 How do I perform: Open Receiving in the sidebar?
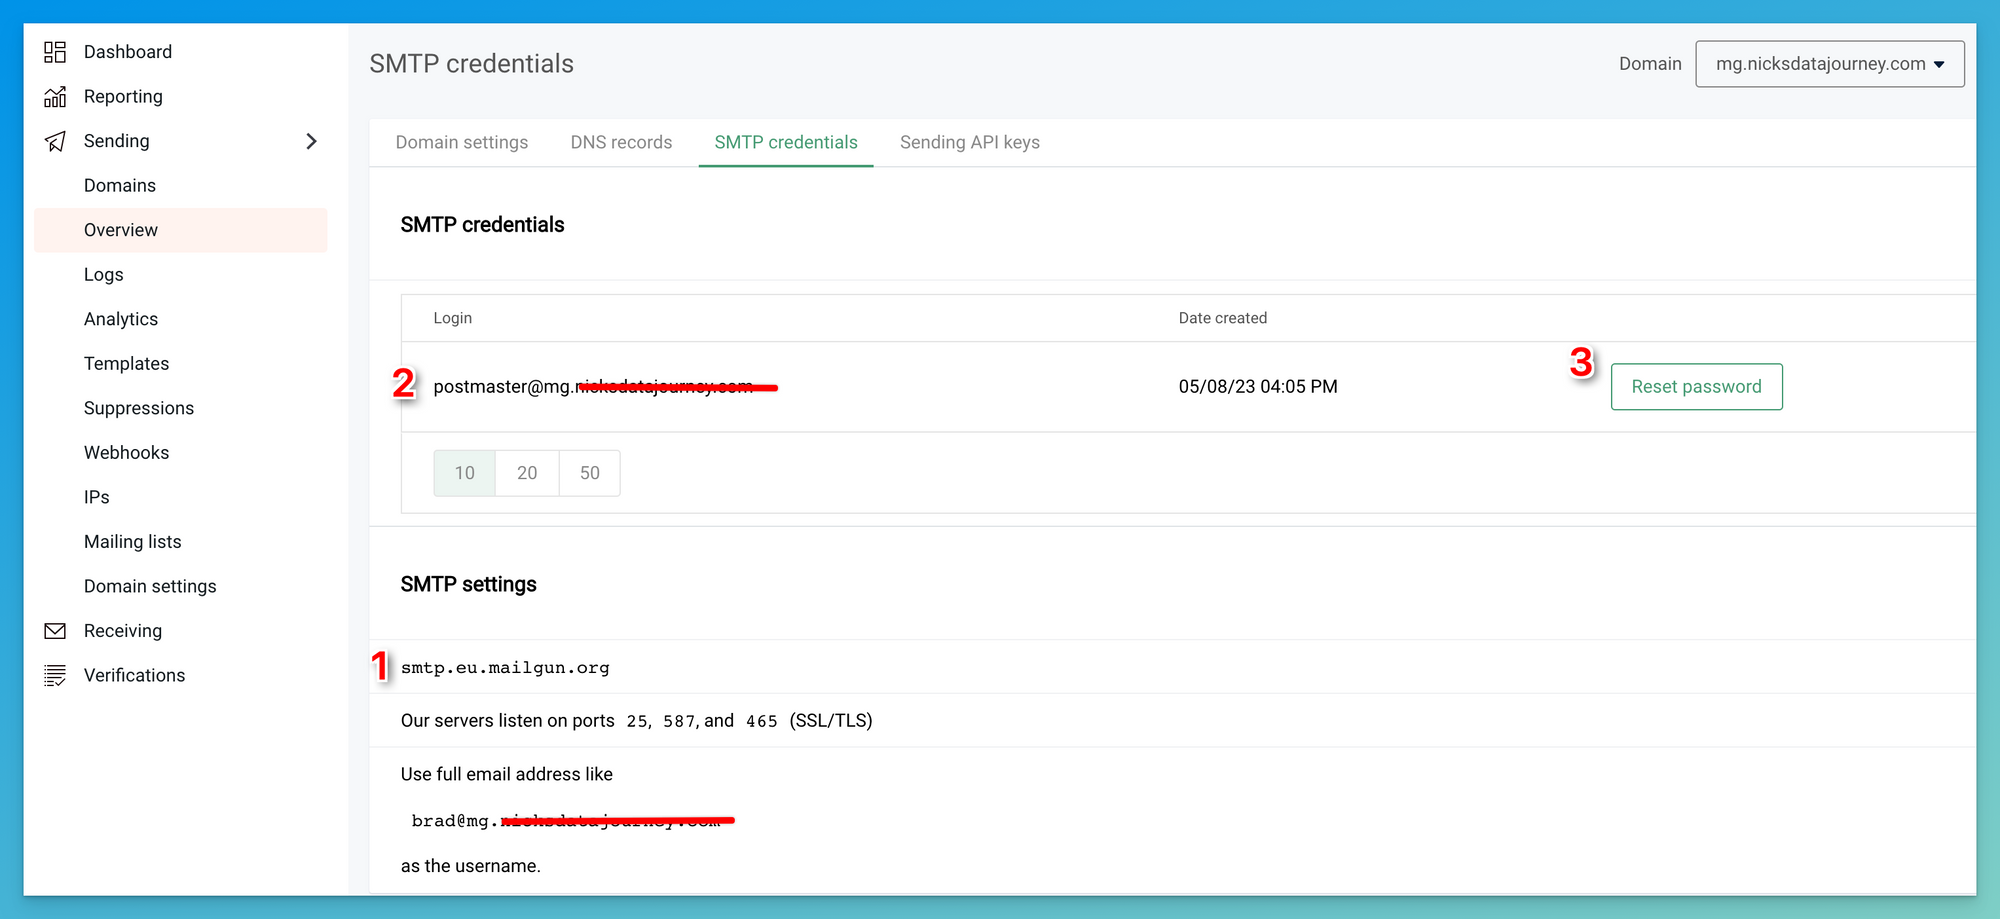click(123, 631)
